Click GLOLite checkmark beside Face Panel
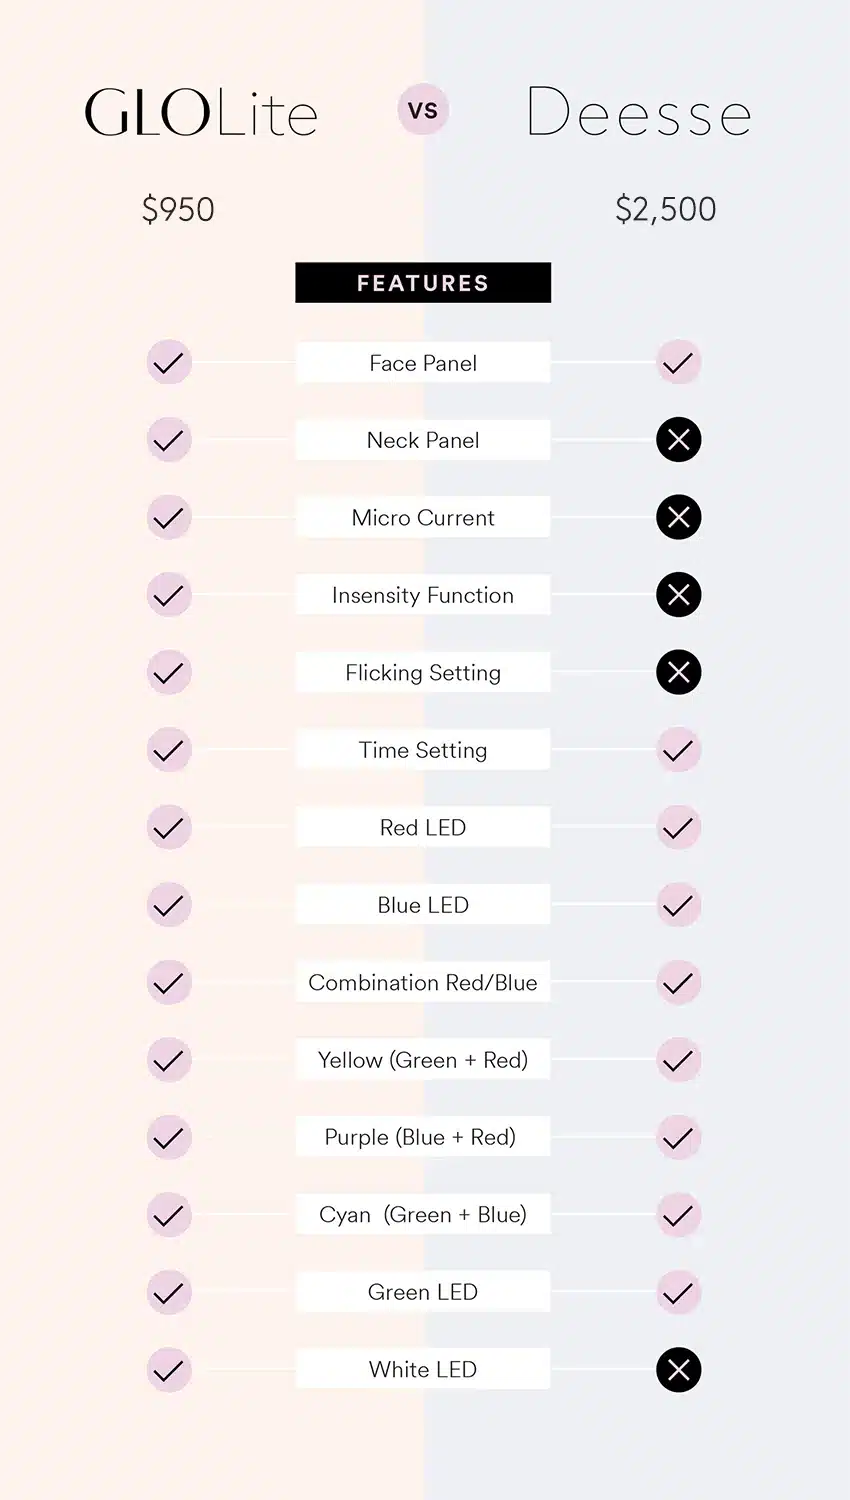Image resolution: width=850 pixels, height=1500 pixels. click(169, 362)
